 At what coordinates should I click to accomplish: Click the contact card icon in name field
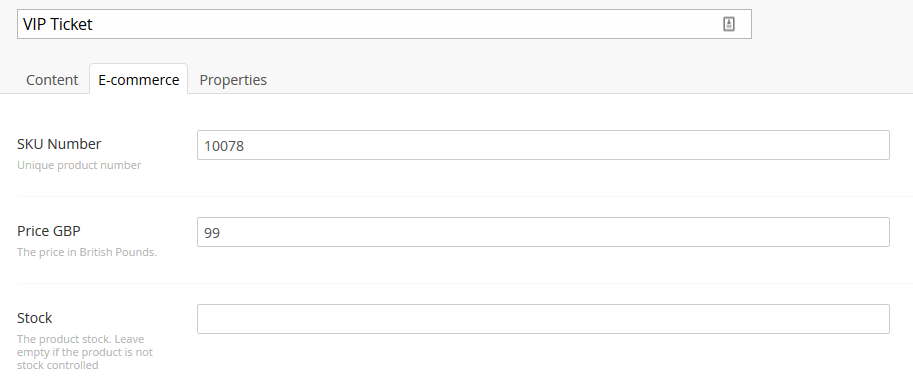pos(728,24)
